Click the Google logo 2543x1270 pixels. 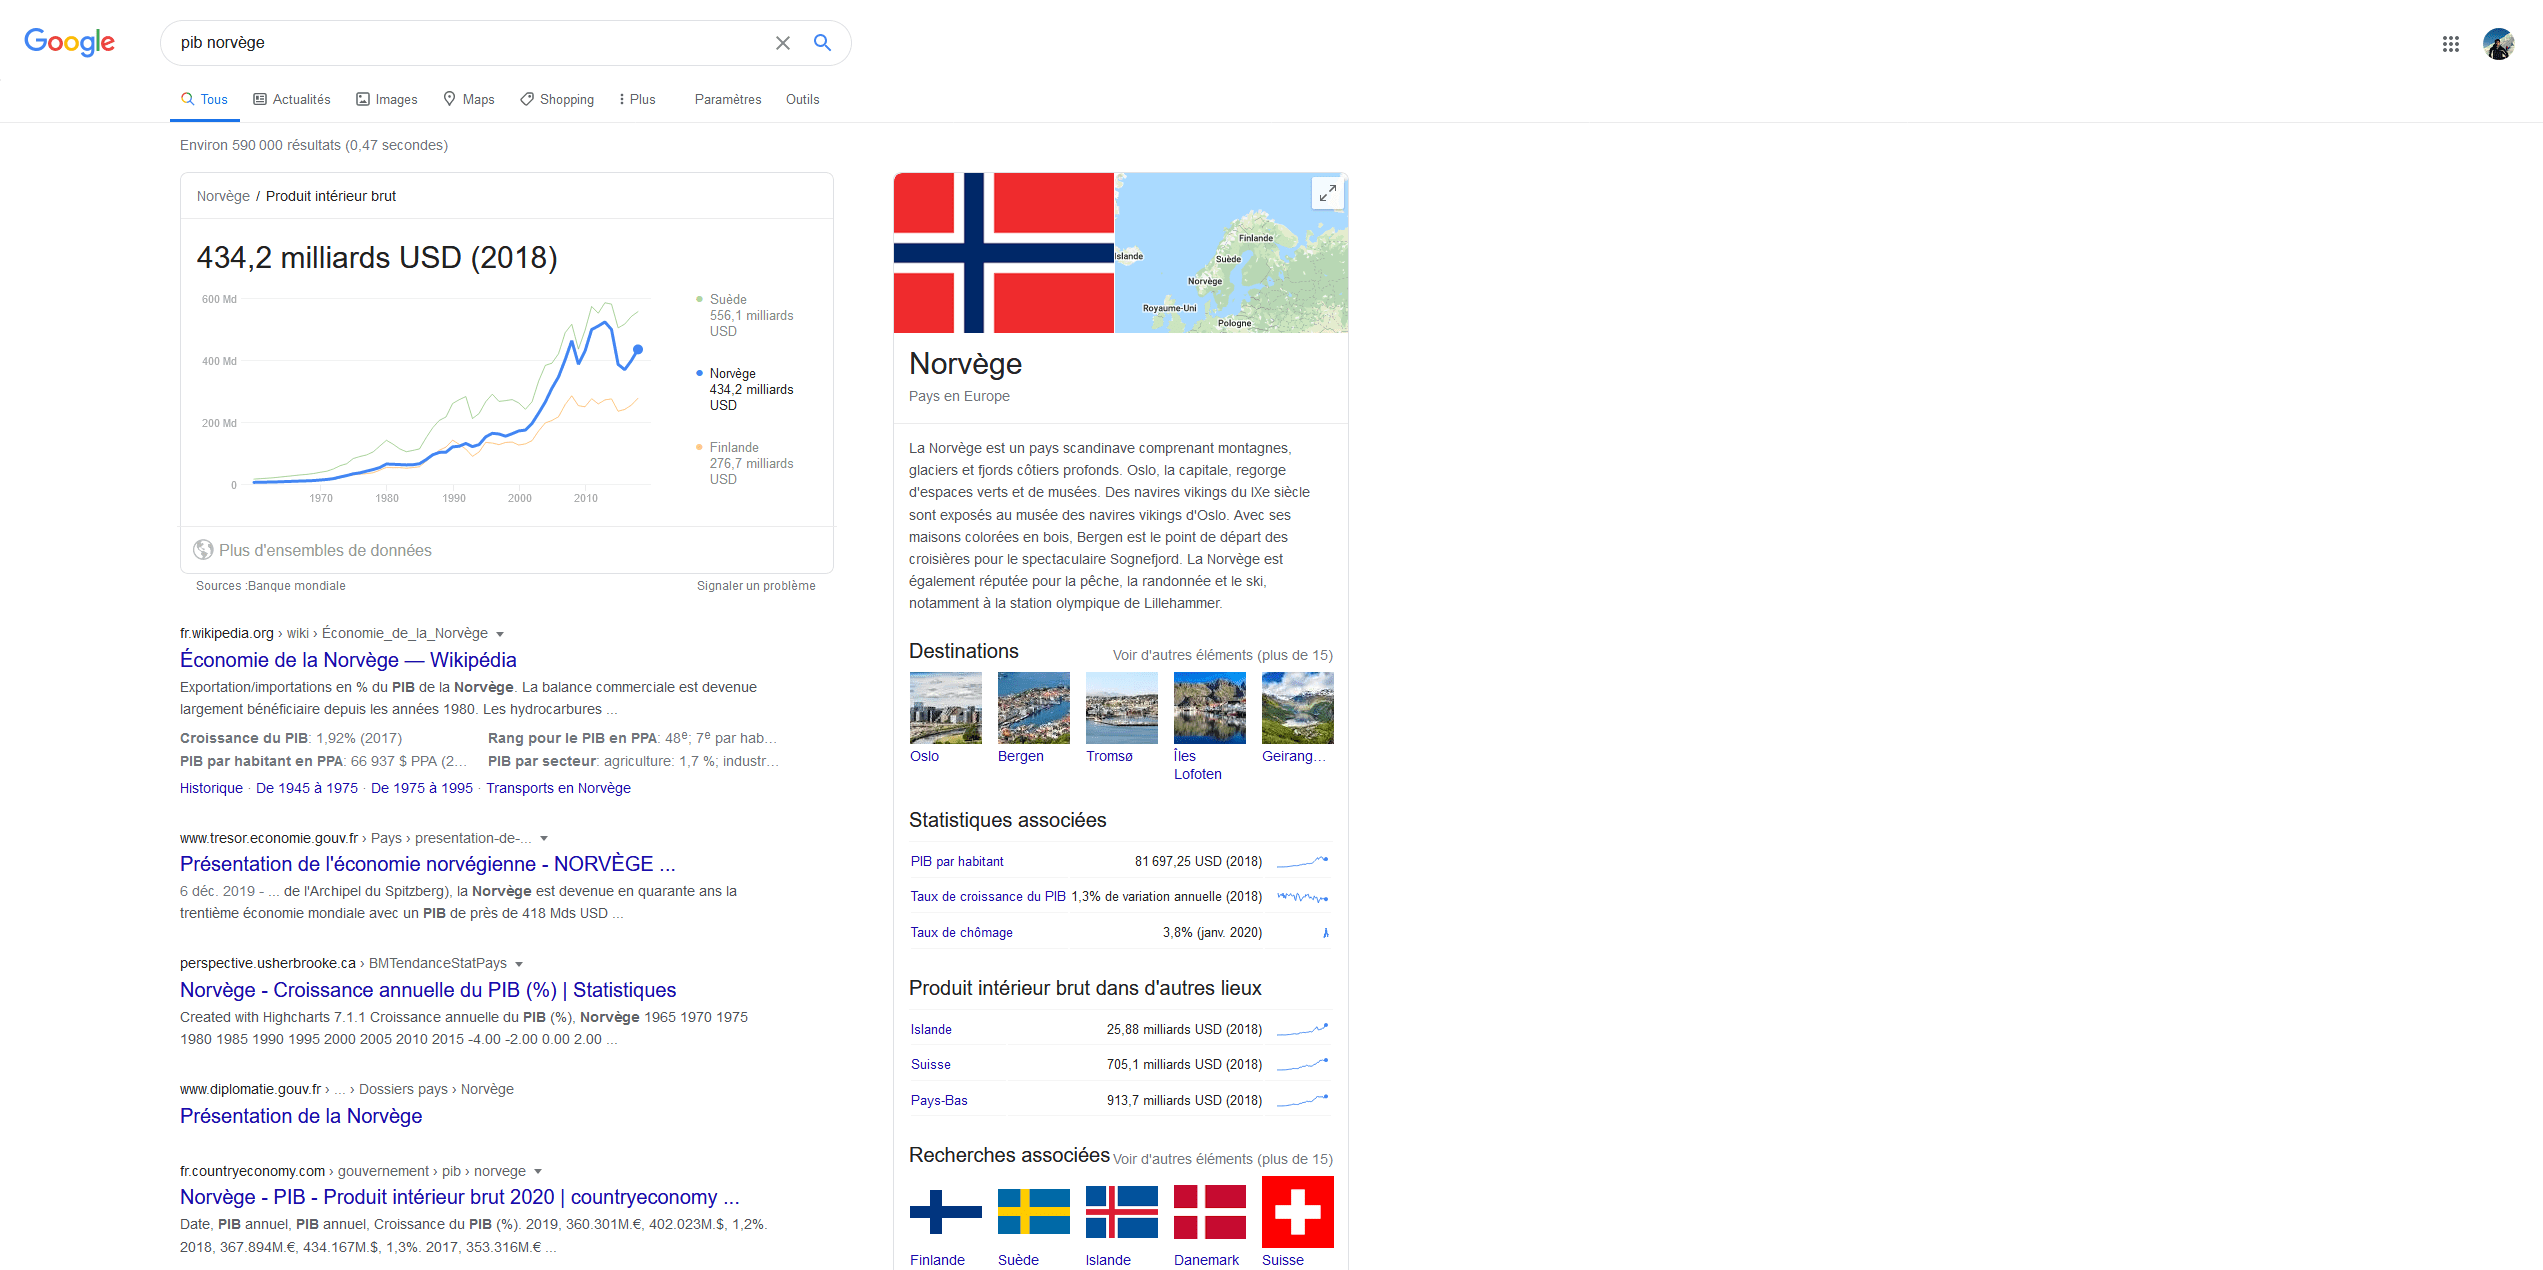tap(69, 42)
